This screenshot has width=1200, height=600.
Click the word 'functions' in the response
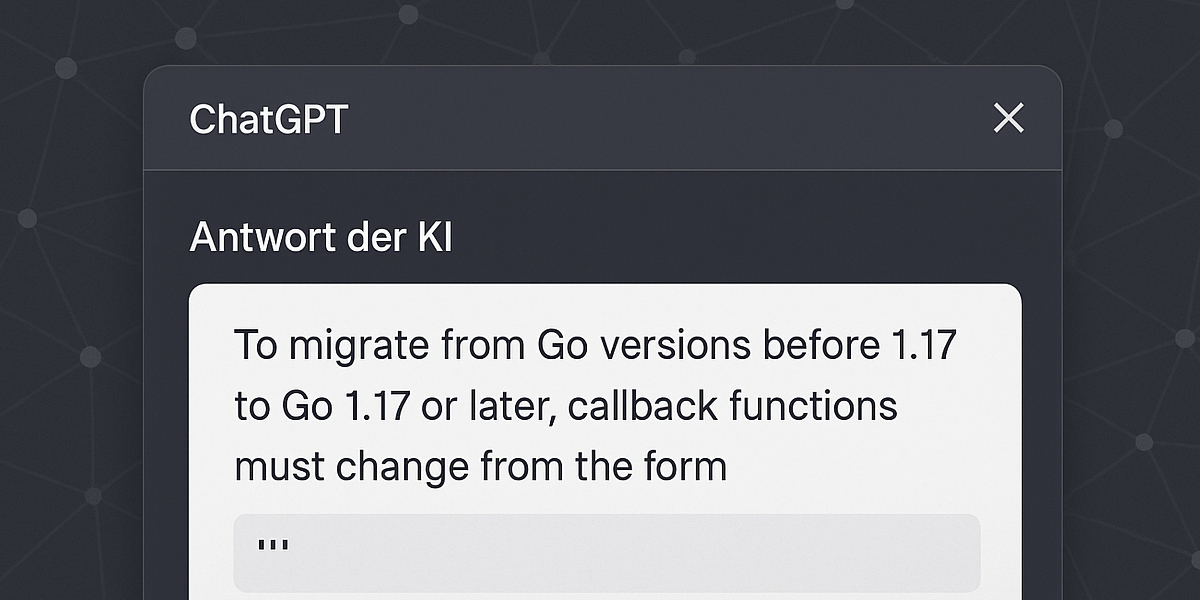[813, 406]
